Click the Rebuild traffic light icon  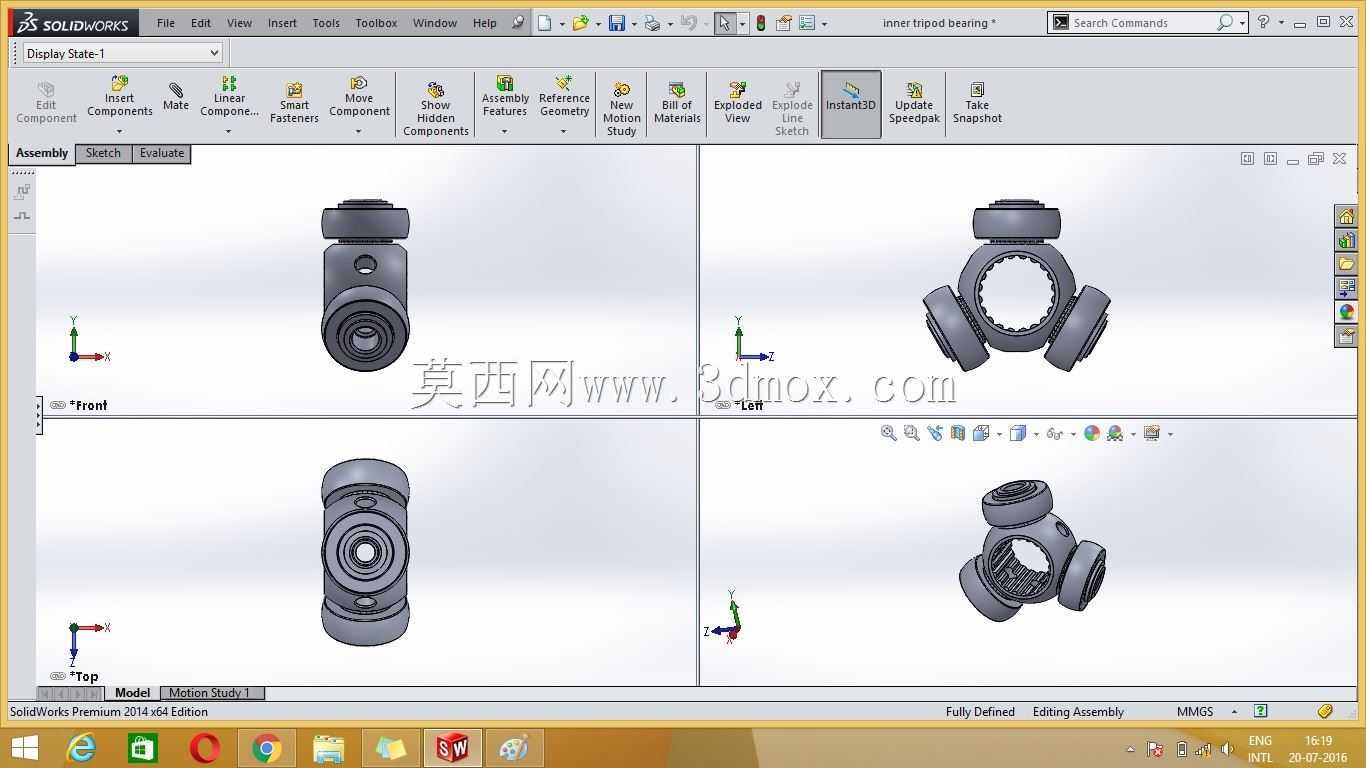(760, 22)
